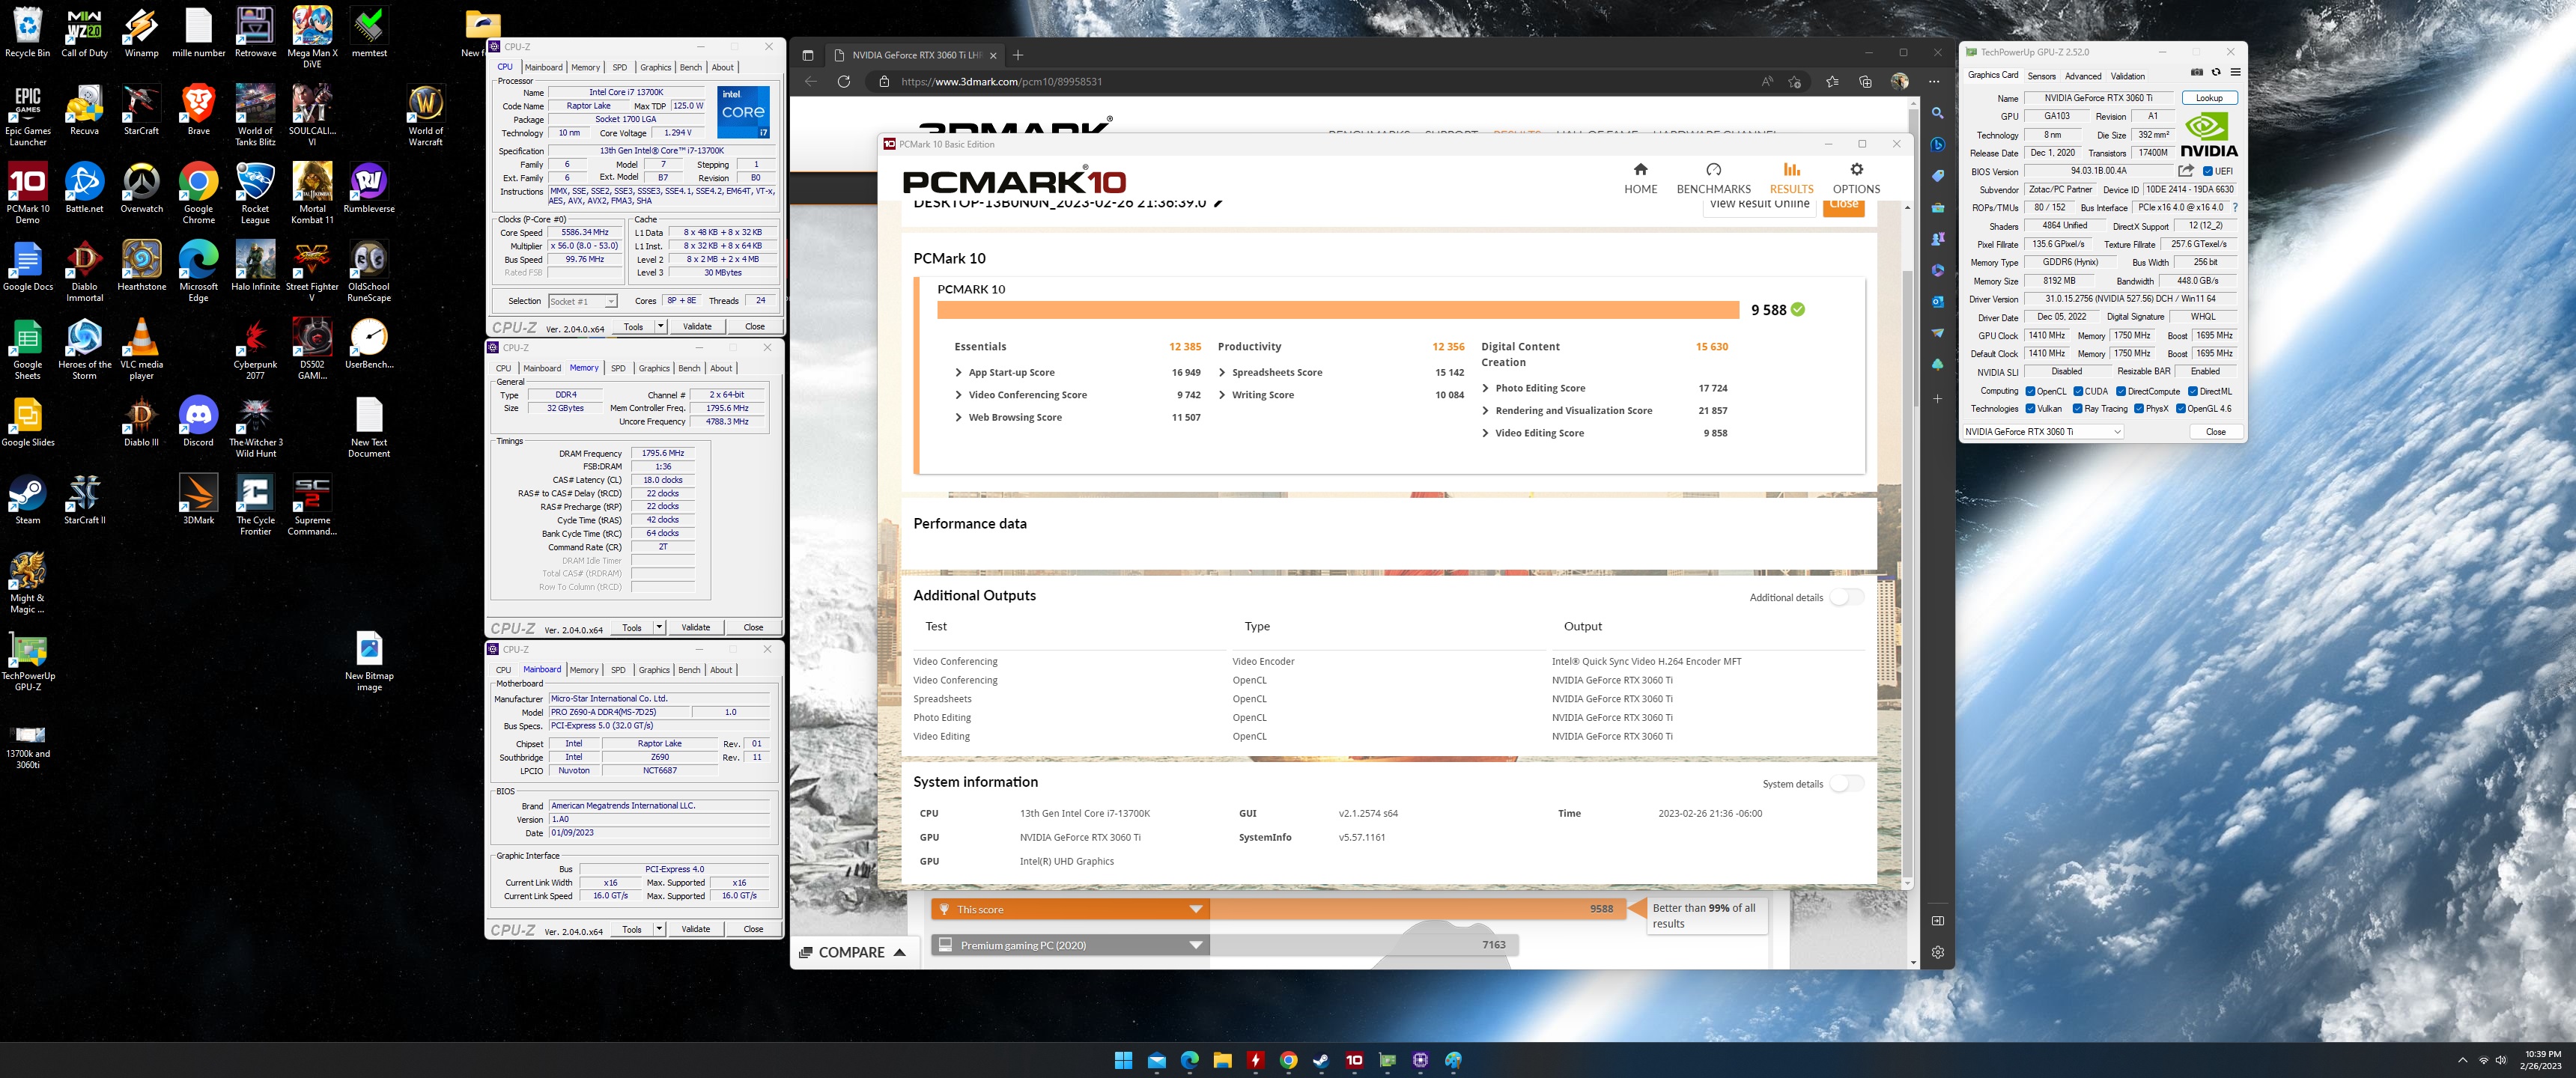Click the Bus Interface question mark in GPU-Z
Image resolution: width=2576 pixels, height=1078 pixels.
tap(2235, 208)
